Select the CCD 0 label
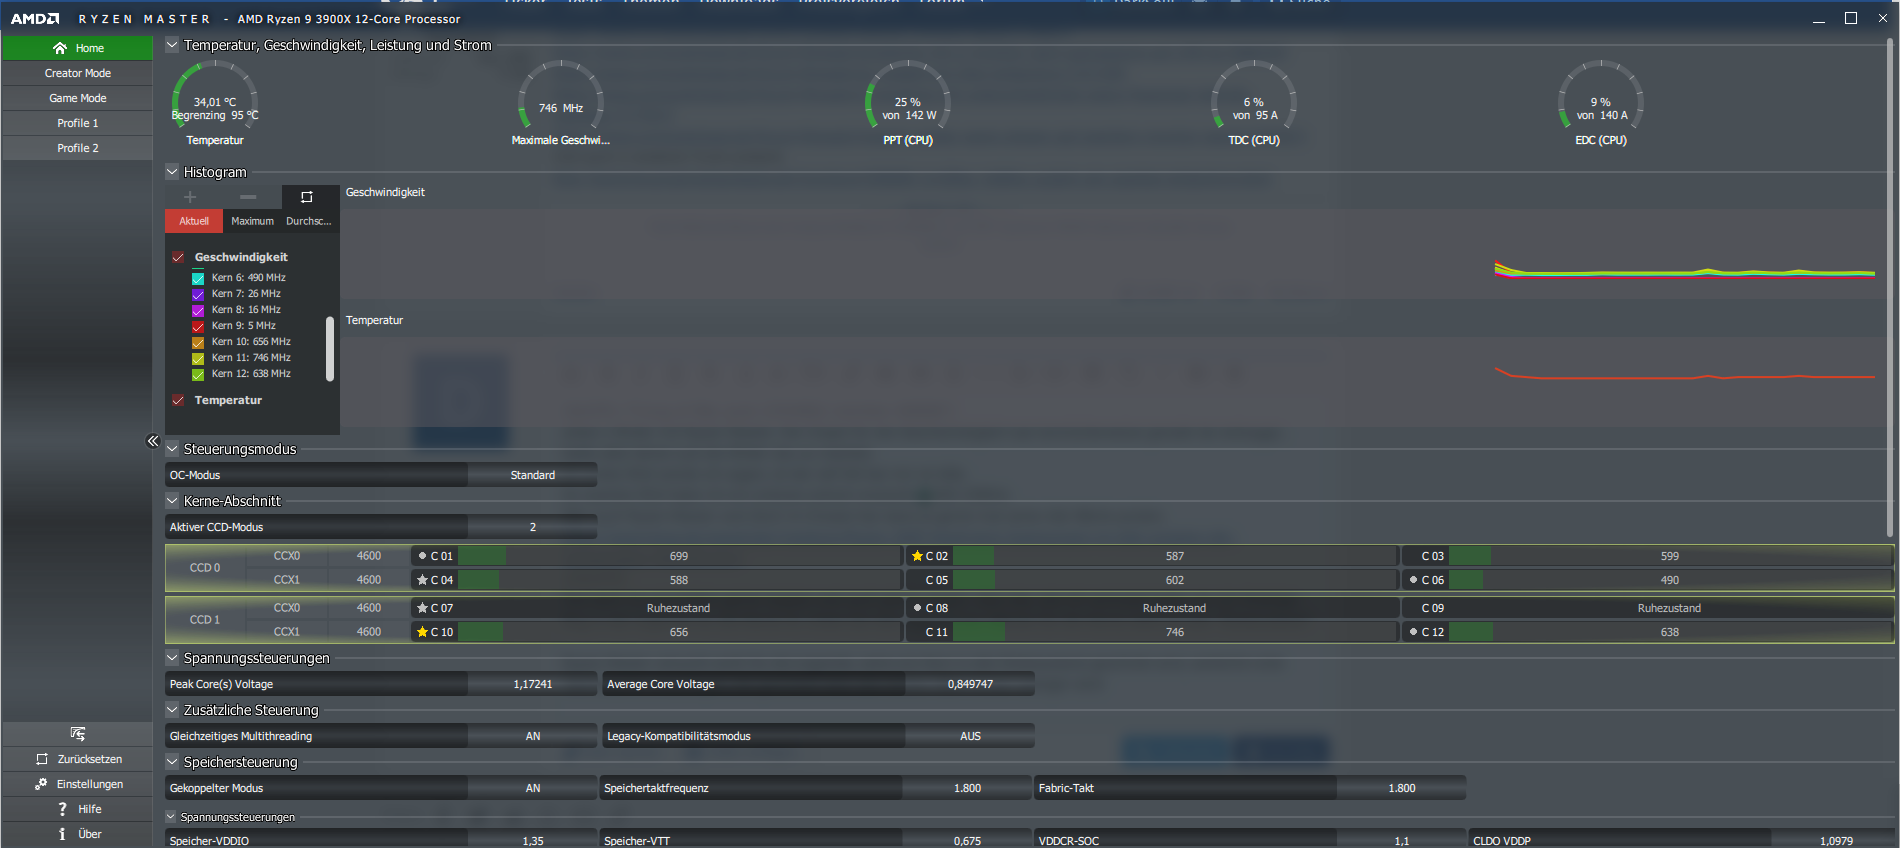Screen dimensions: 1900x848 tap(205, 568)
